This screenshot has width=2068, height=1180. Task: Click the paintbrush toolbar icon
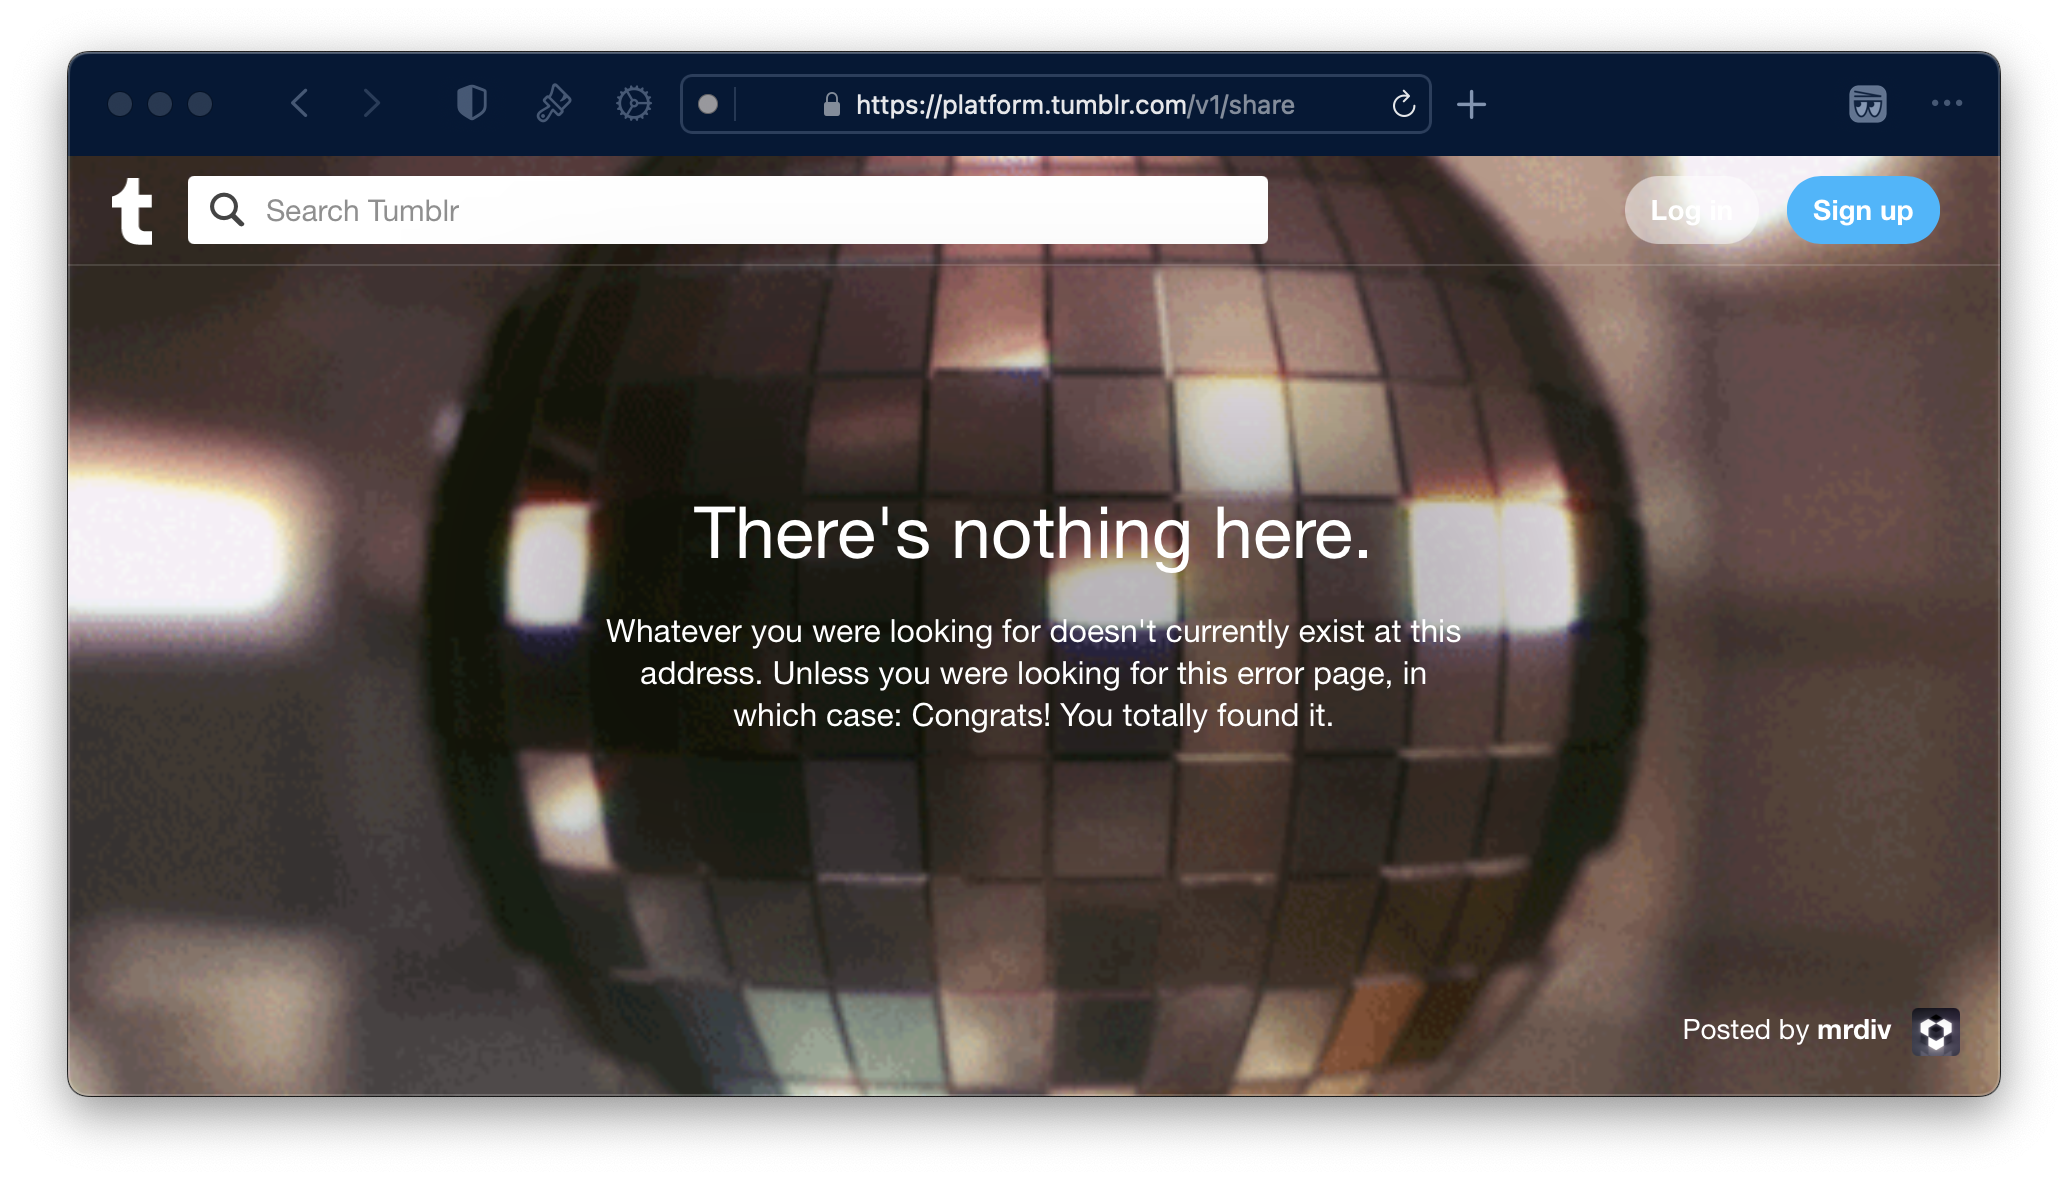(553, 103)
